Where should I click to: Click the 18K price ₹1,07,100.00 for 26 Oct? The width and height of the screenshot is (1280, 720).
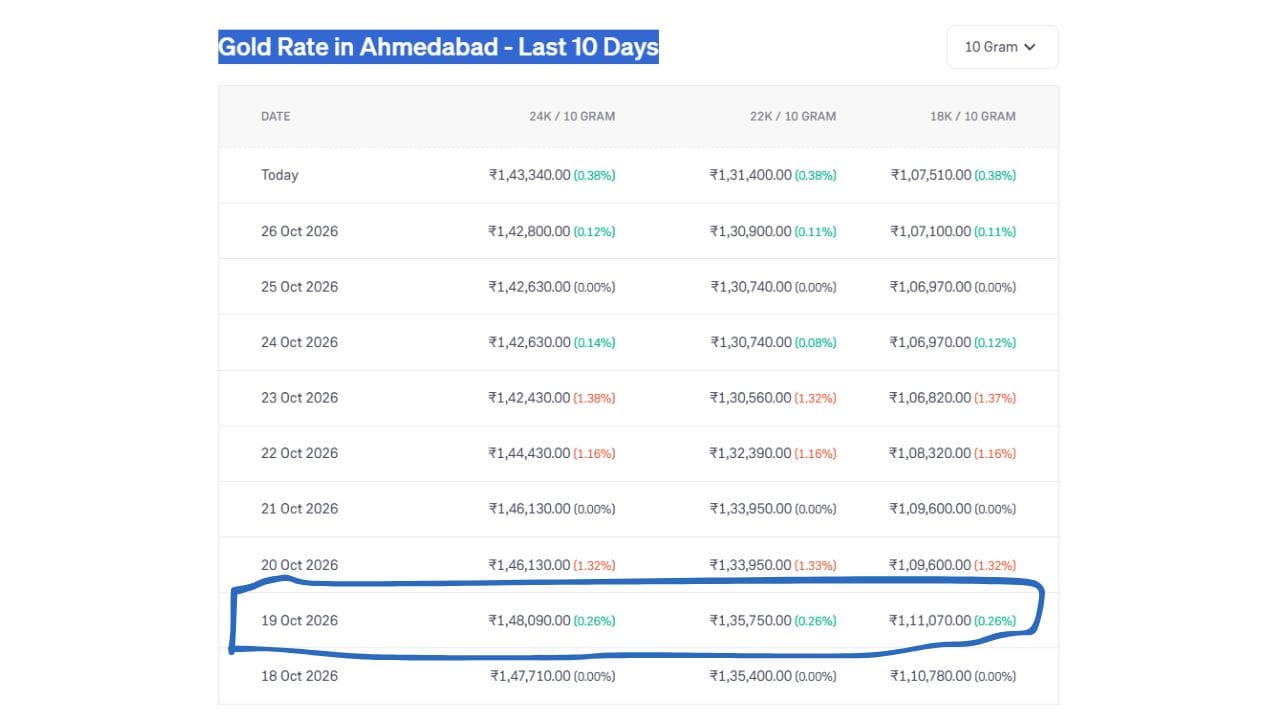pyautogui.click(x=930, y=231)
